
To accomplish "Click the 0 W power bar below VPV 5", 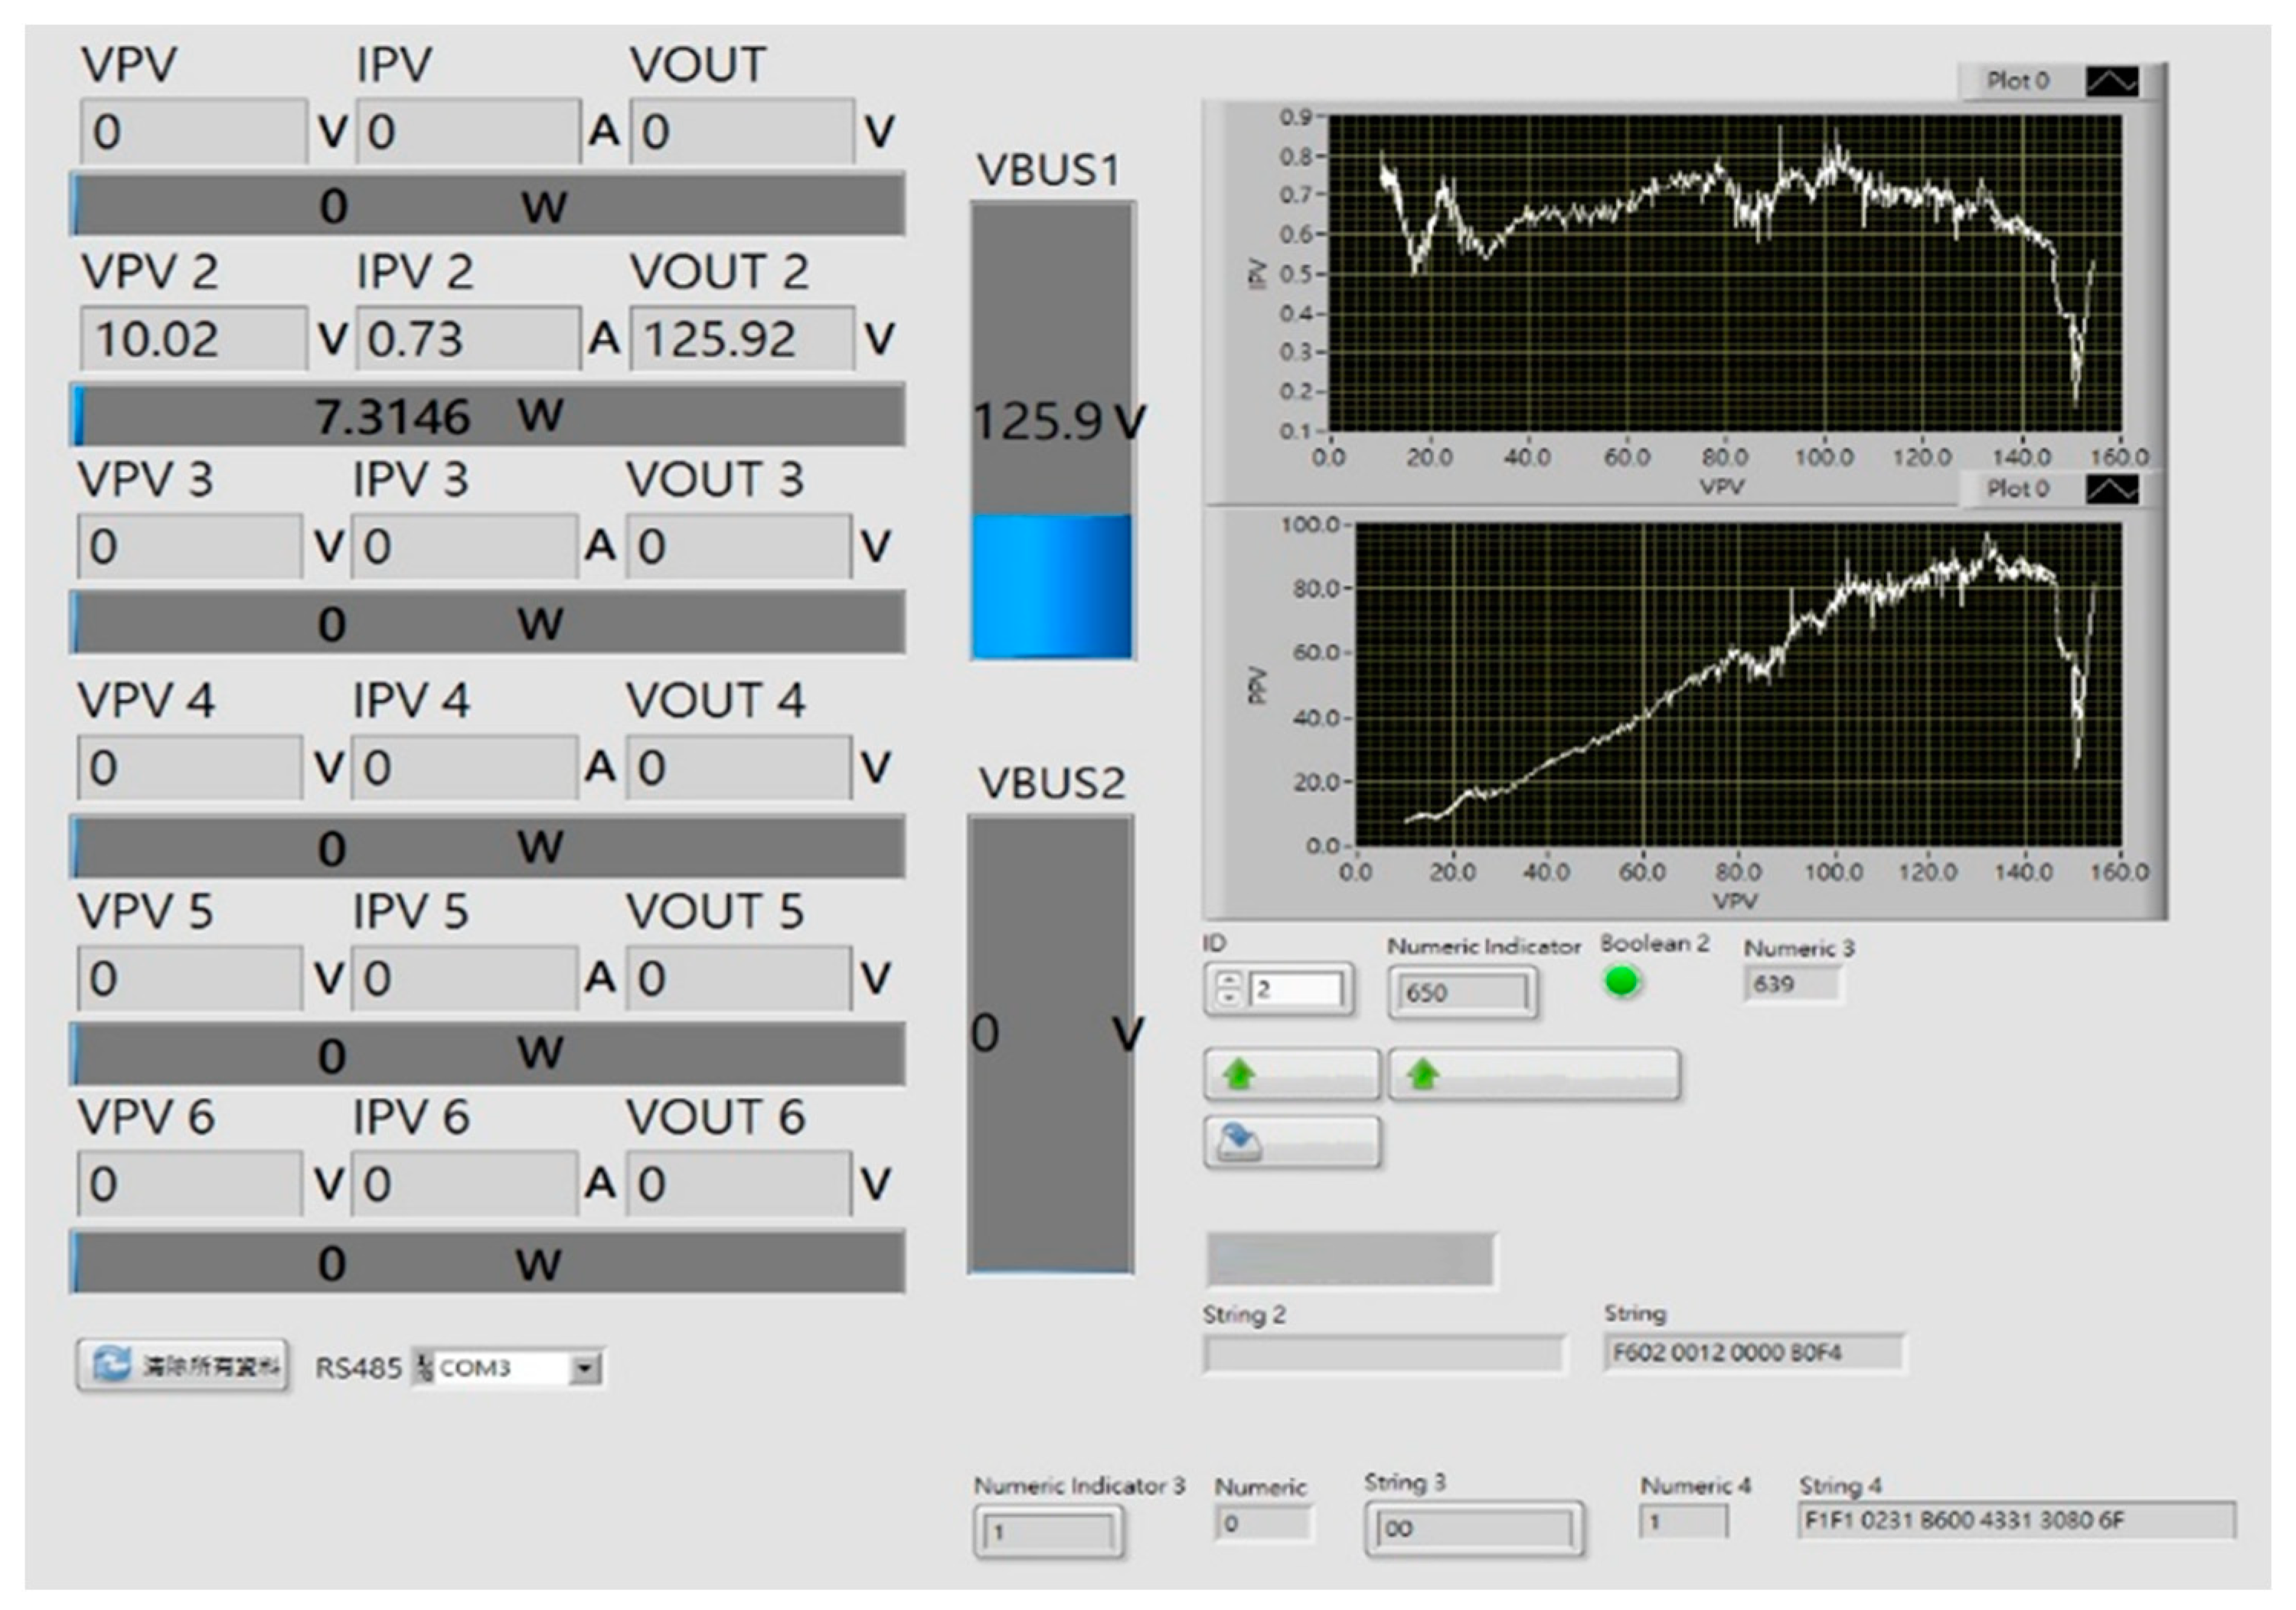I will pyautogui.click(x=488, y=1053).
